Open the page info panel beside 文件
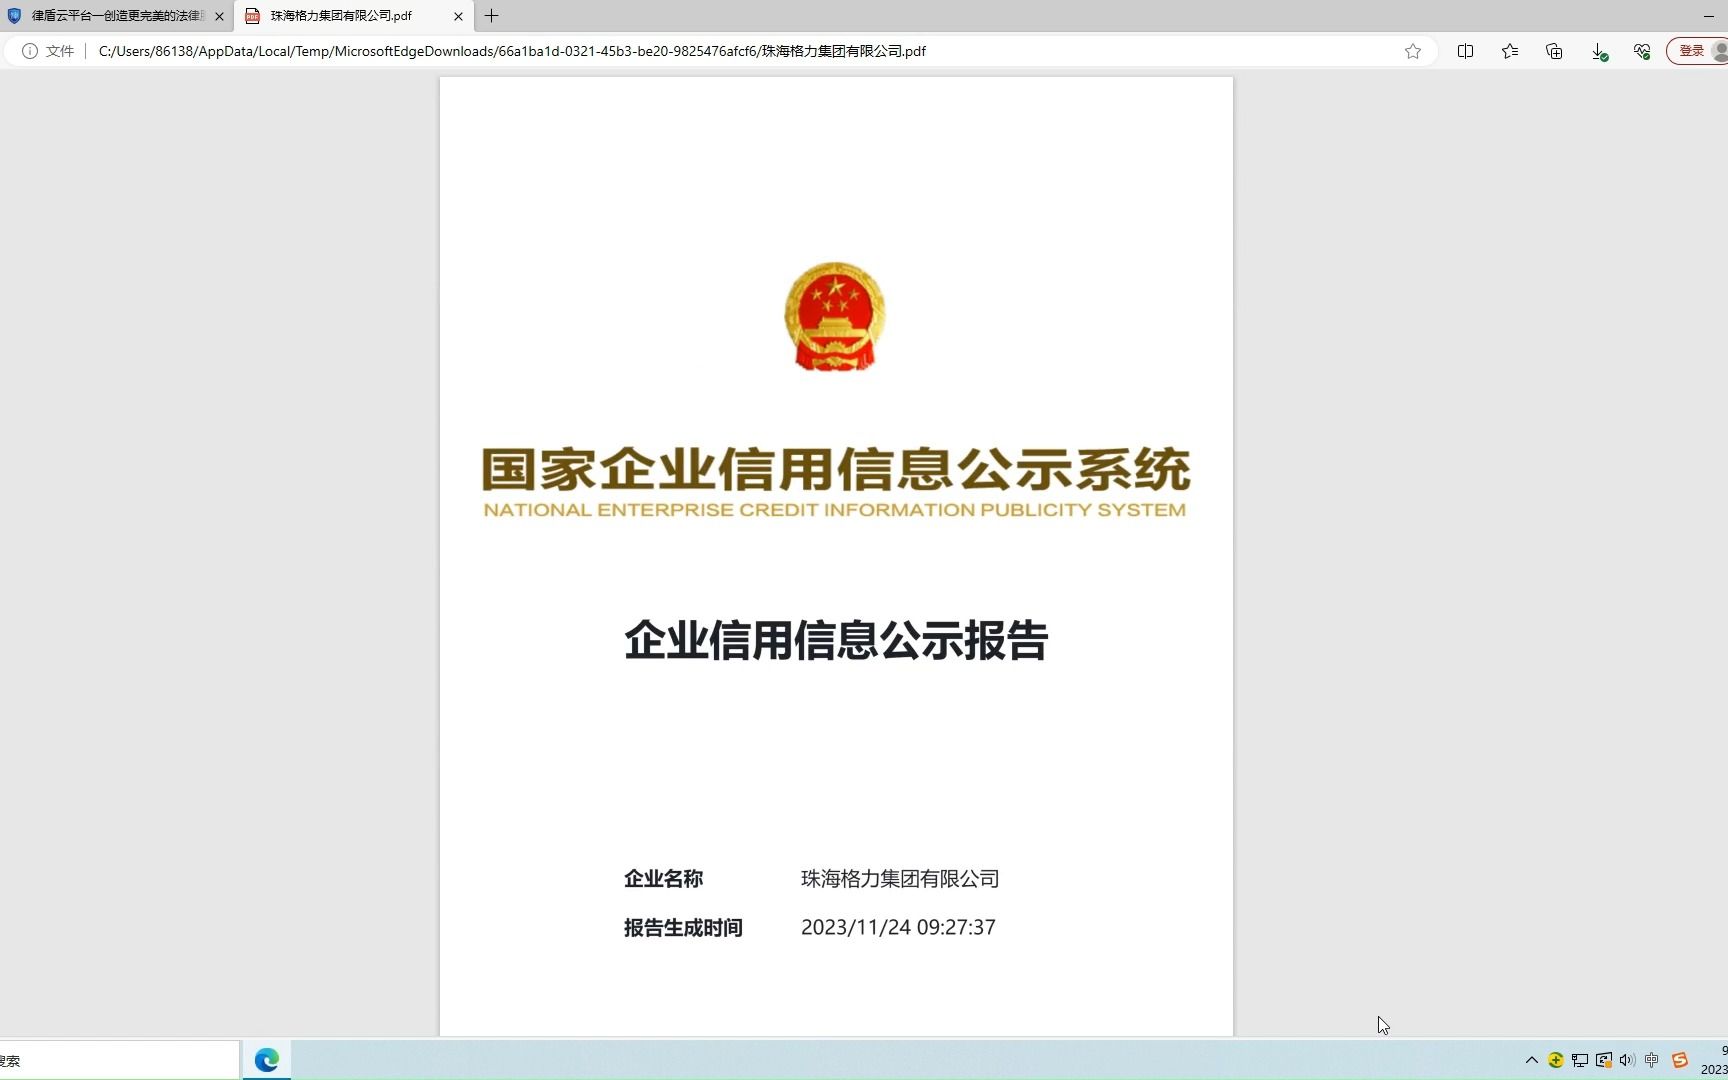Screen dimensions: 1728x1080 point(29,51)
